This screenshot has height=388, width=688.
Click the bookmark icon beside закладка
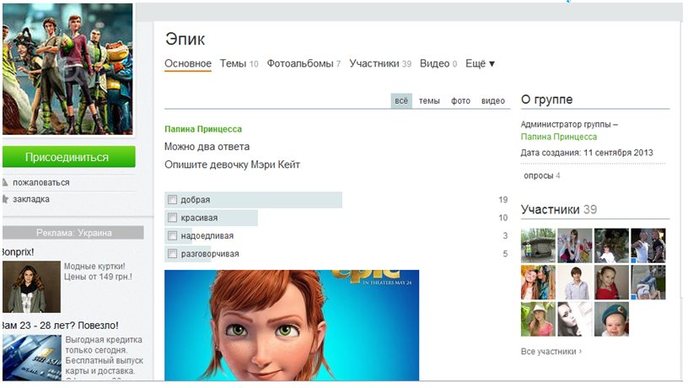click(x=5, y=199)
